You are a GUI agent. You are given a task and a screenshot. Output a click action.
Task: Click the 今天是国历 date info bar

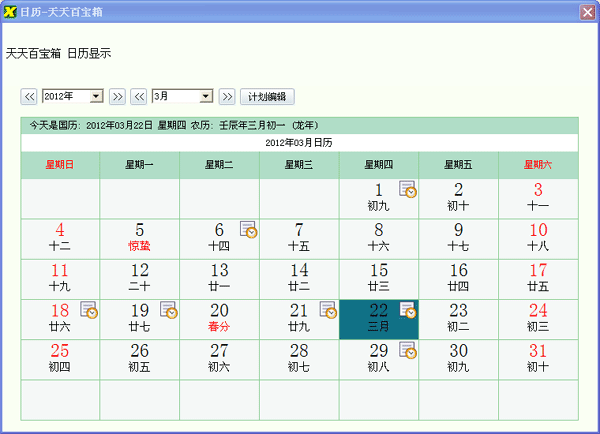point(300,126)
